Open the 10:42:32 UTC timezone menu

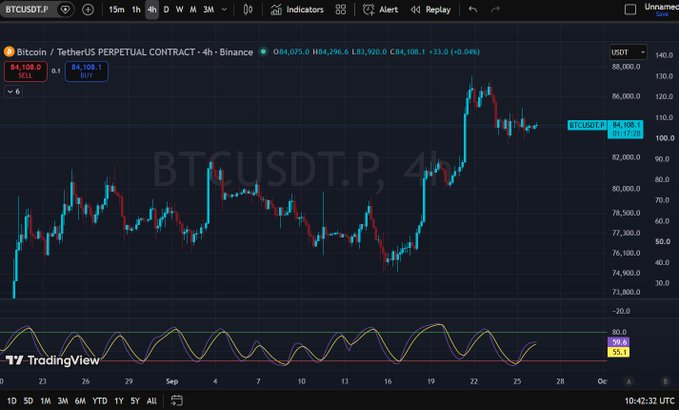(x=649, y=401)
